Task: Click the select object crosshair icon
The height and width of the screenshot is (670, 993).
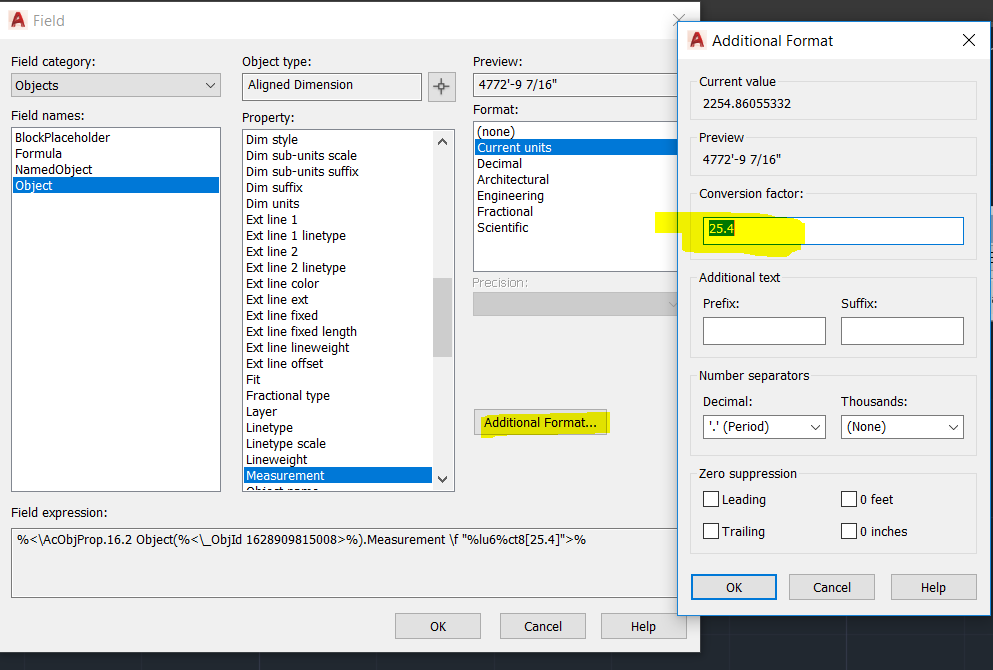Action: click(441, 86)
